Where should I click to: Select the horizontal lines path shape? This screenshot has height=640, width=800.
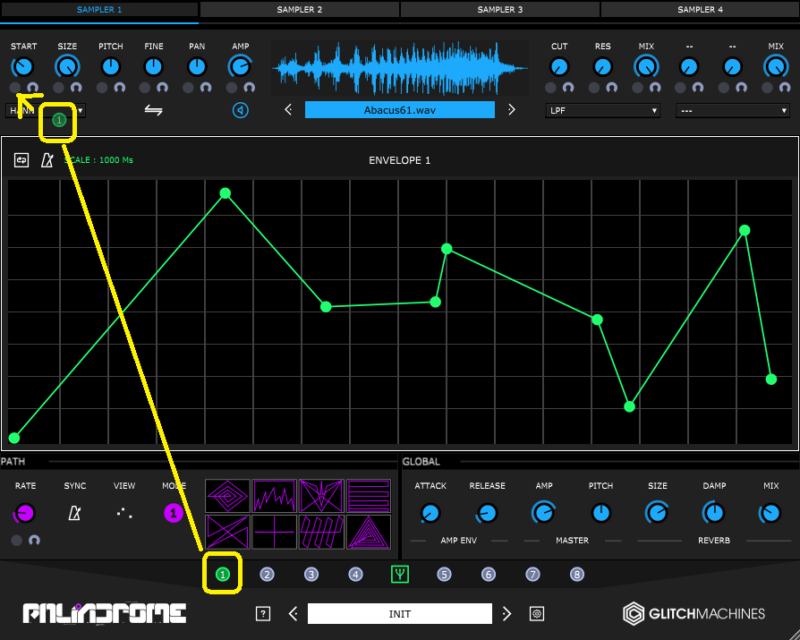point(368,496)
